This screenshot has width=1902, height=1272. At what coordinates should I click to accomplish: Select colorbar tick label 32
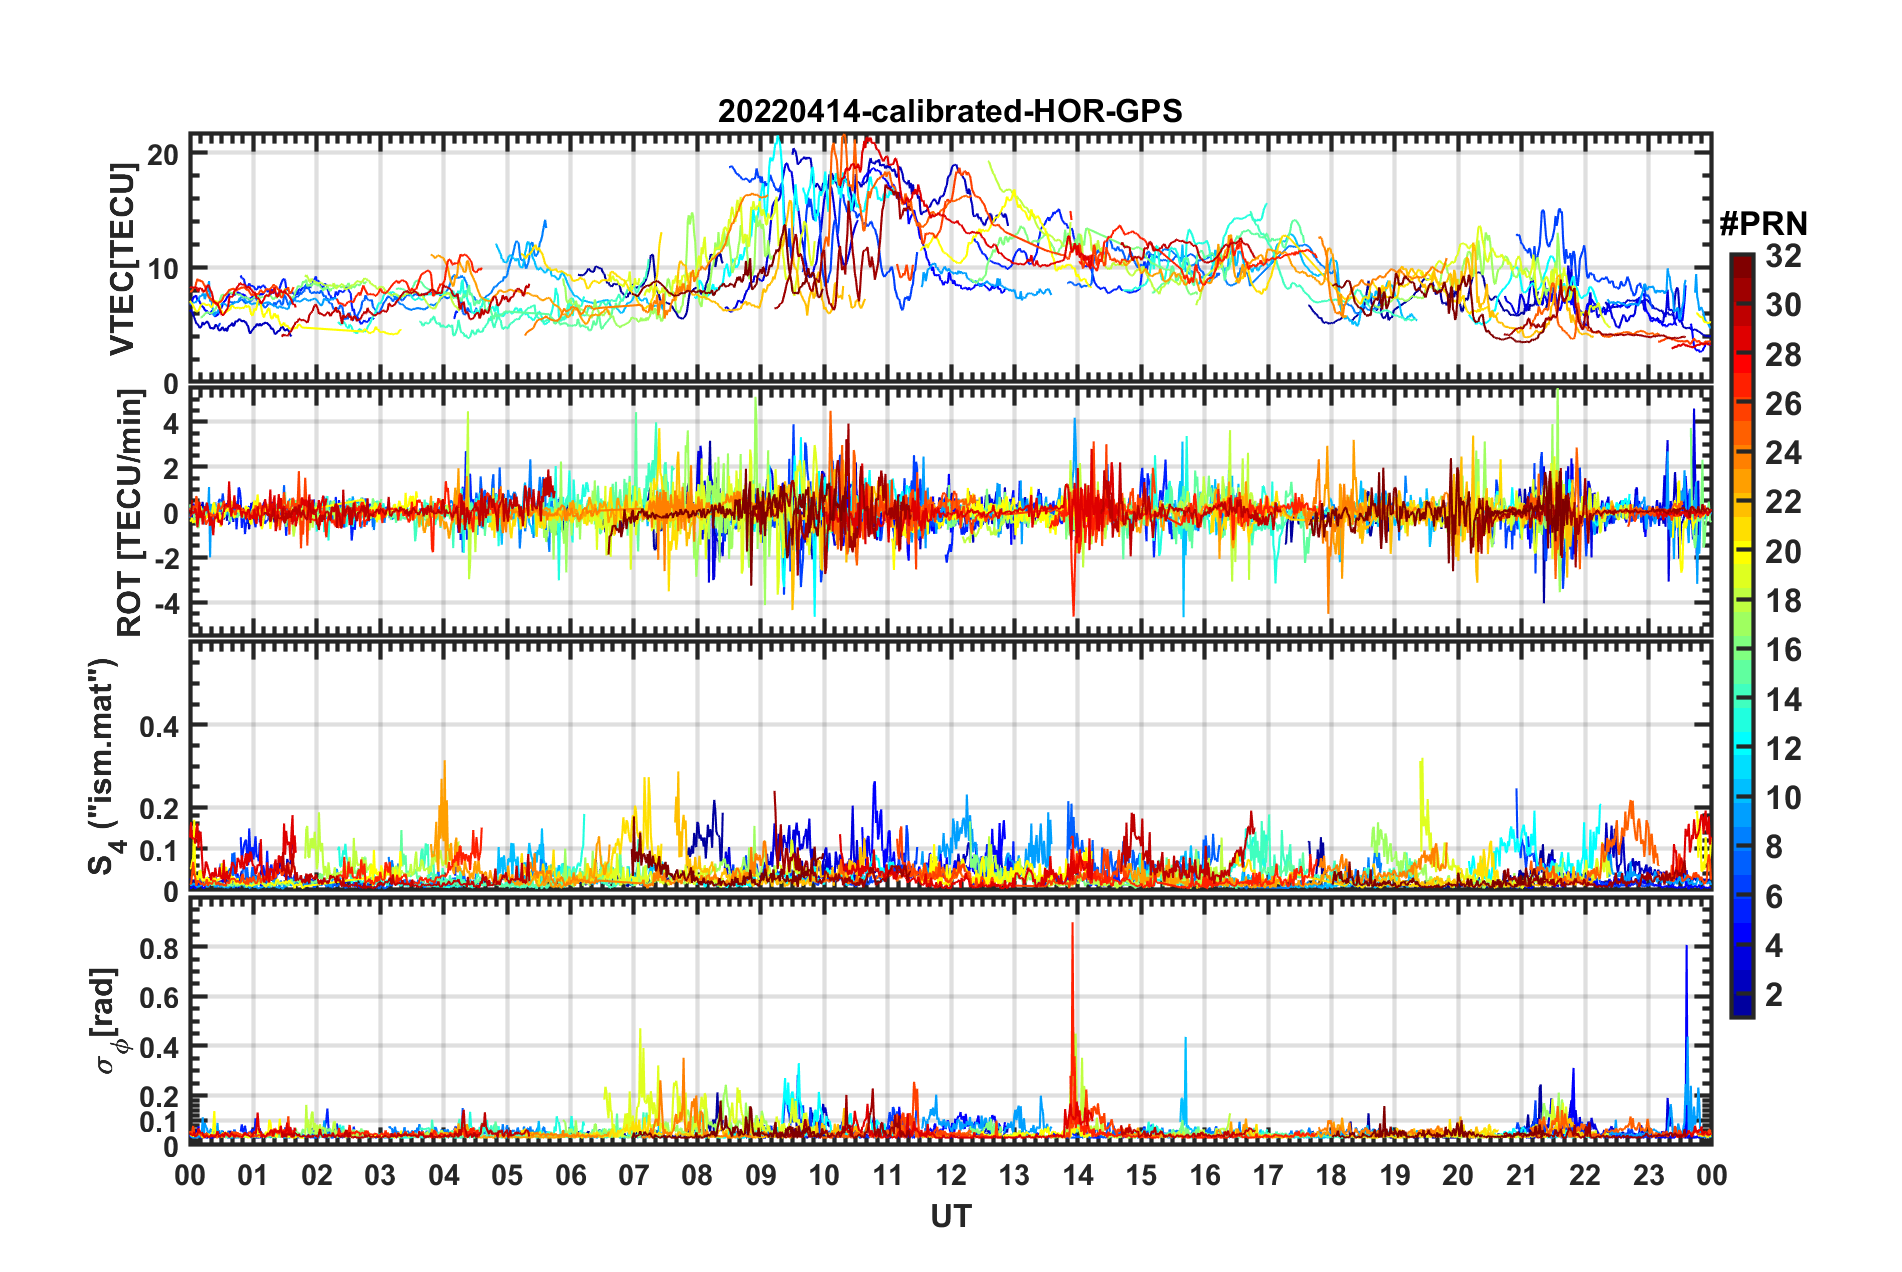pyautogui.click(x=1783, y=256)
